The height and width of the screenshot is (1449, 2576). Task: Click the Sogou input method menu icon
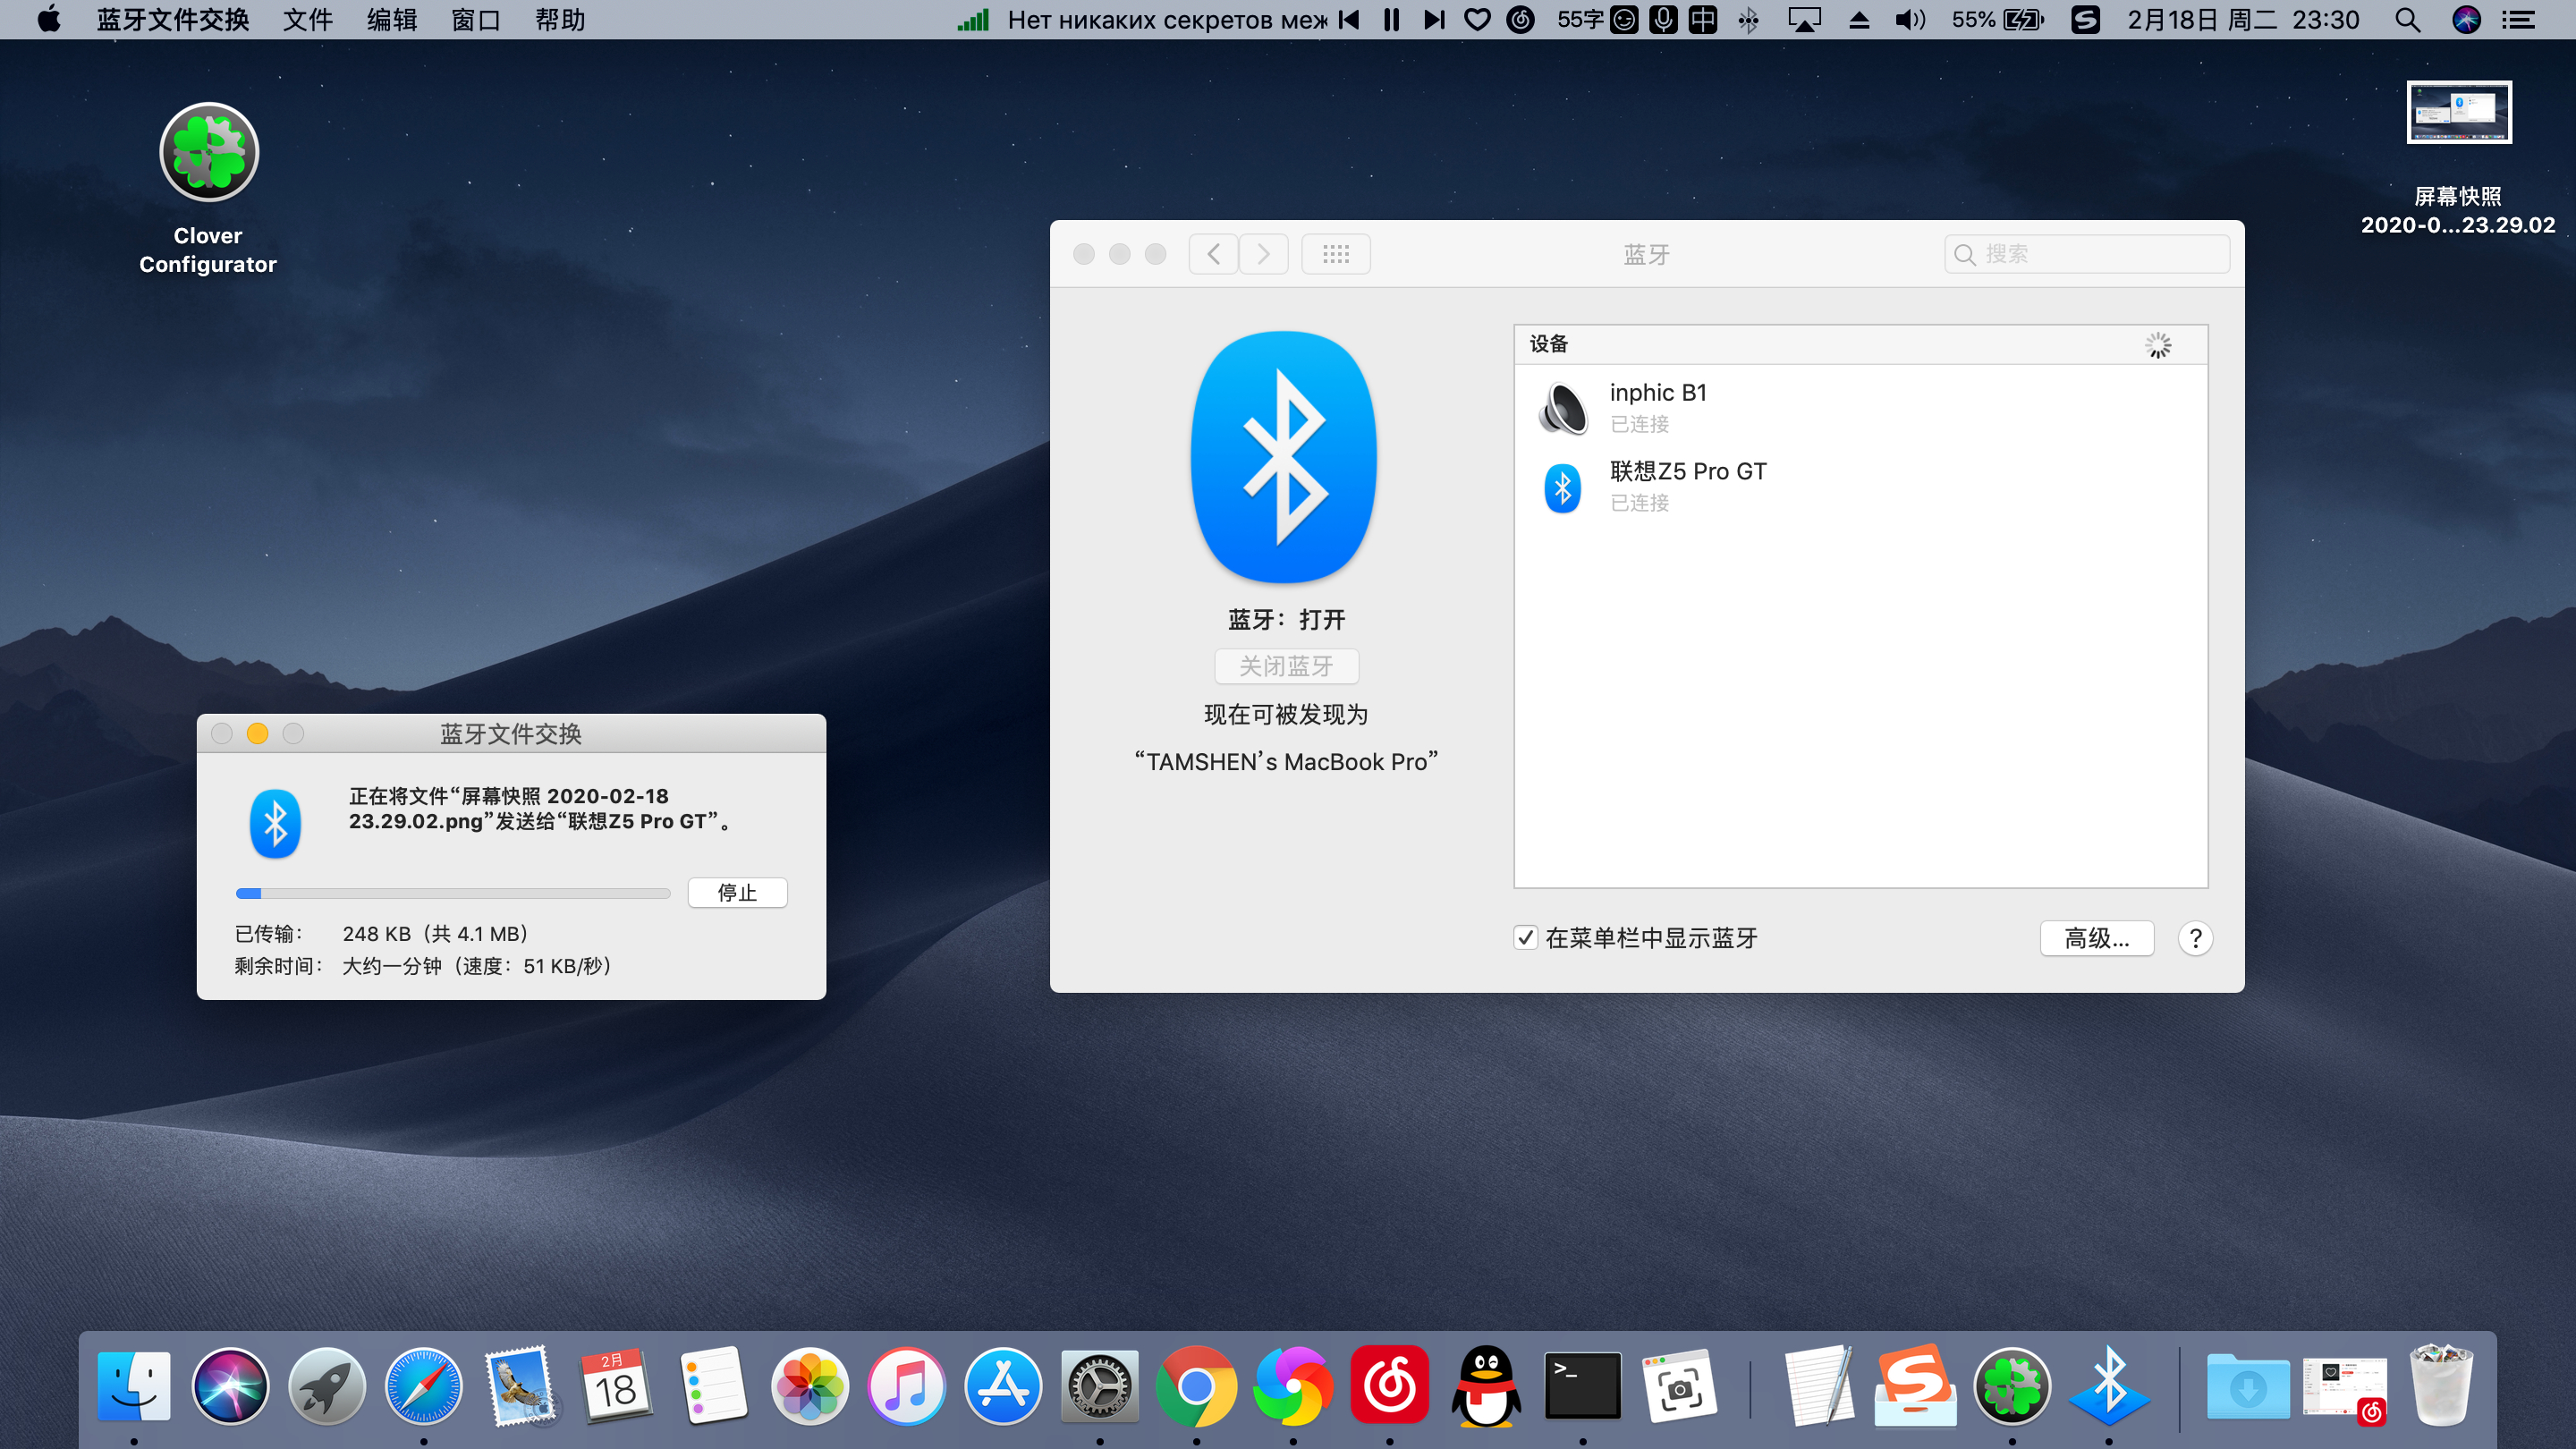2085,20
